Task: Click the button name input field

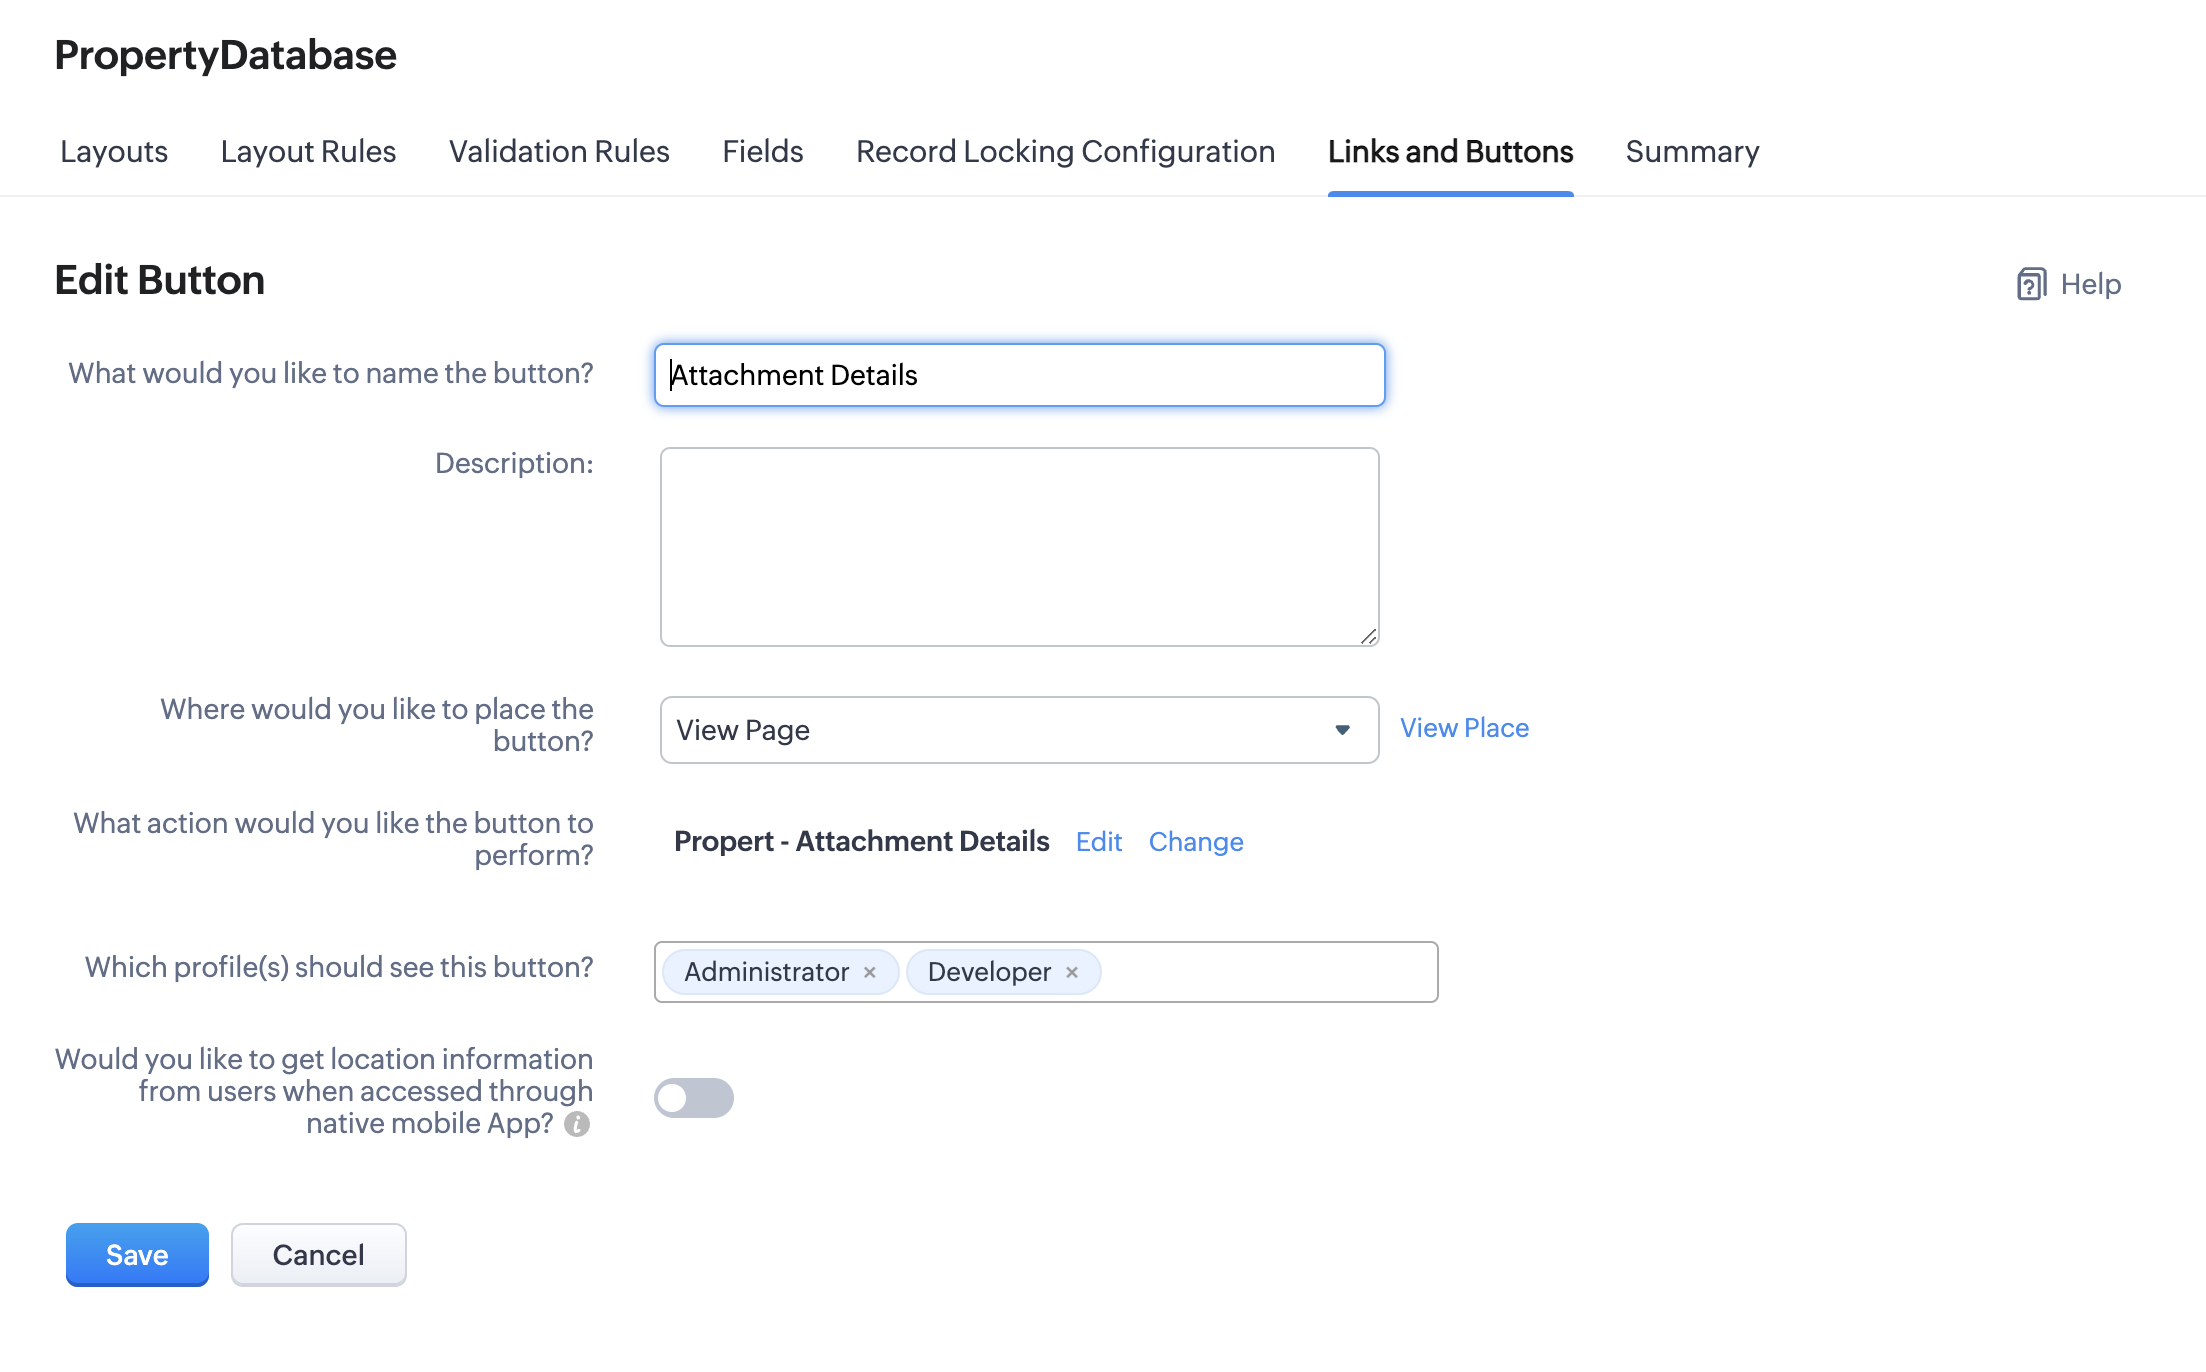Action: pos(1018,375)
